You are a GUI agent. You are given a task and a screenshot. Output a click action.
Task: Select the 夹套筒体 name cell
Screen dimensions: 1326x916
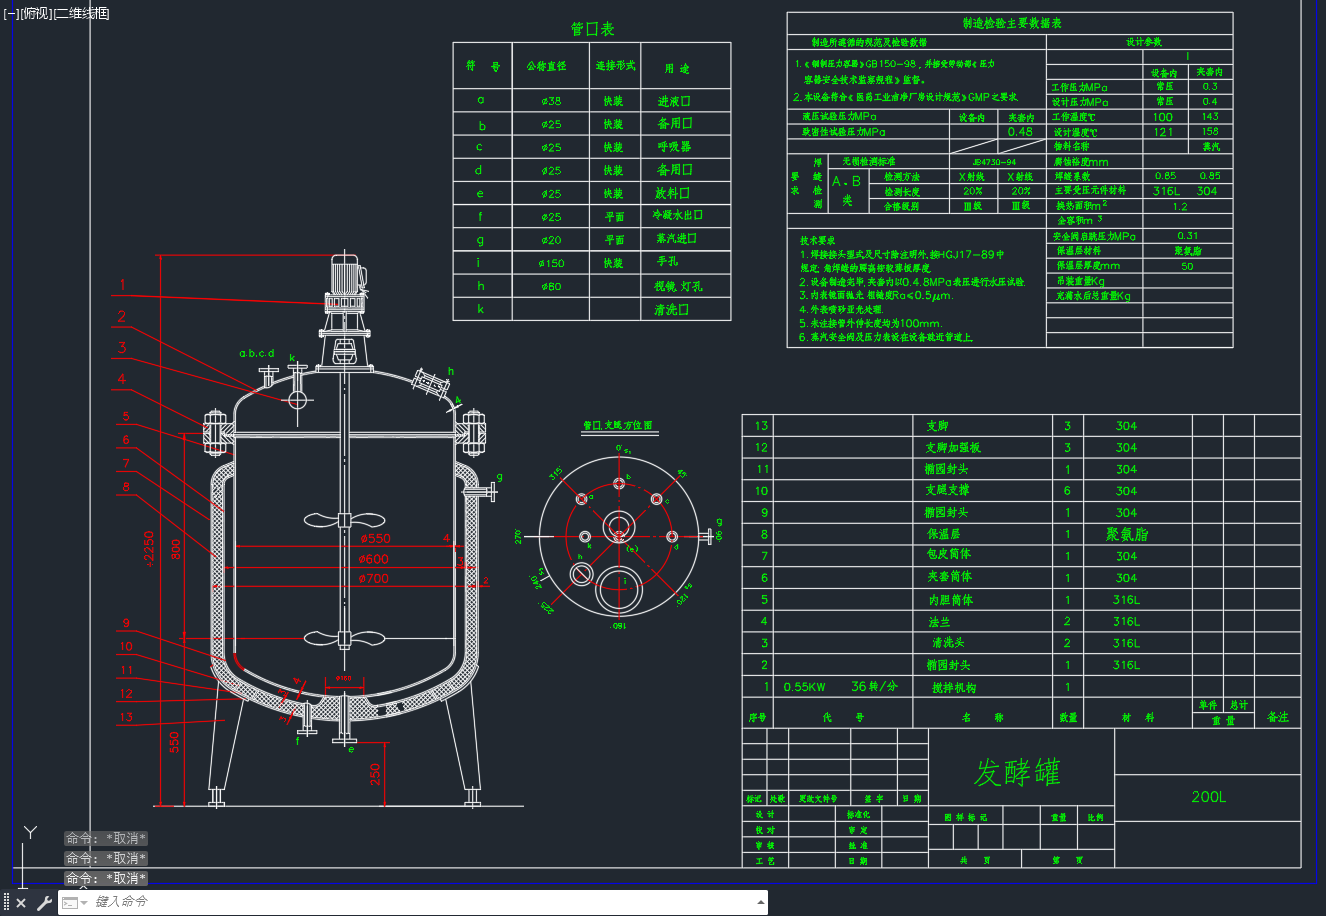click(949, 577)
